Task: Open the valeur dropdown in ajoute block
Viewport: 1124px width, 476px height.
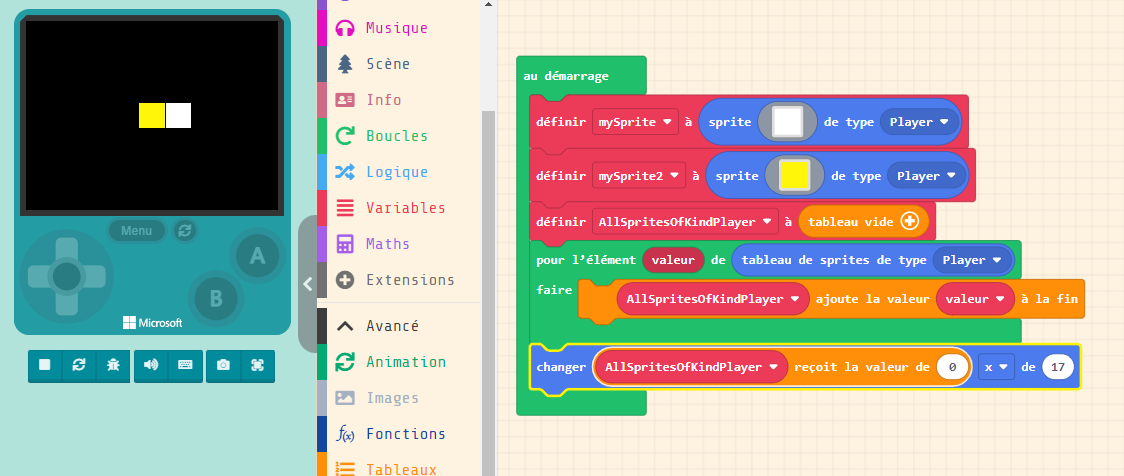Action: coord(975,299)
